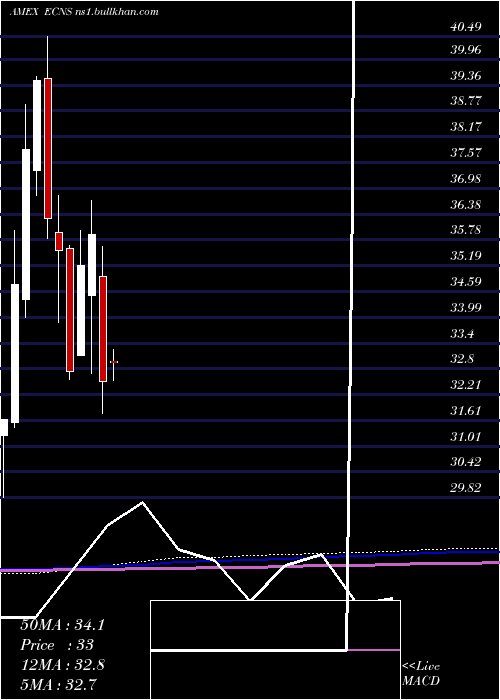This screenshot has width=500, height=700.
Task: Click the 32.21 price label
Action: (x=466, y=385)
